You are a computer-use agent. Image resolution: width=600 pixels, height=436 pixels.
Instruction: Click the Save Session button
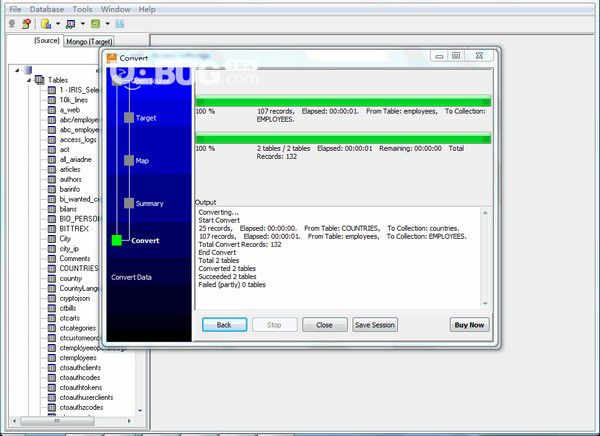pos(375,325)
